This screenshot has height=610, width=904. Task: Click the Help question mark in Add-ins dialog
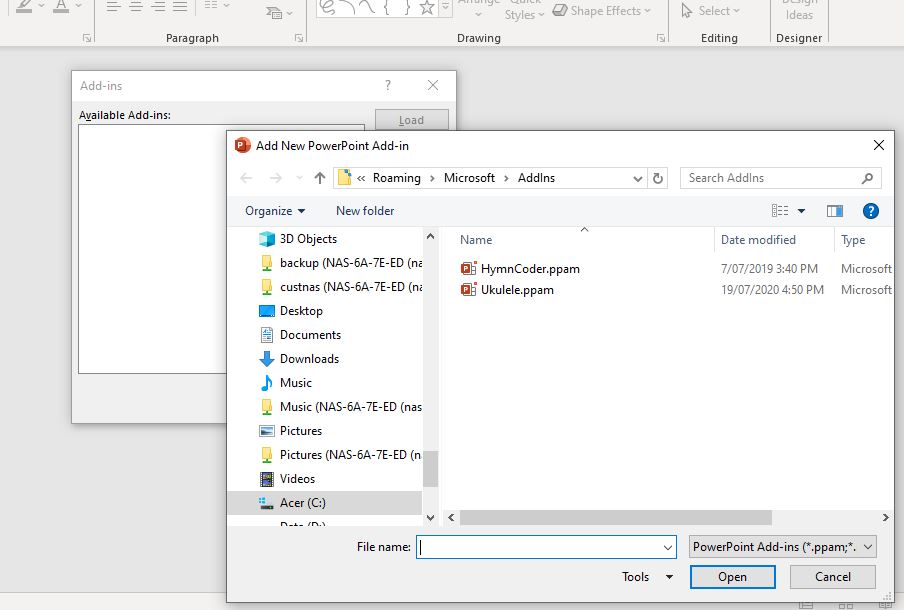pyautogui.click(x=388, y=85)
